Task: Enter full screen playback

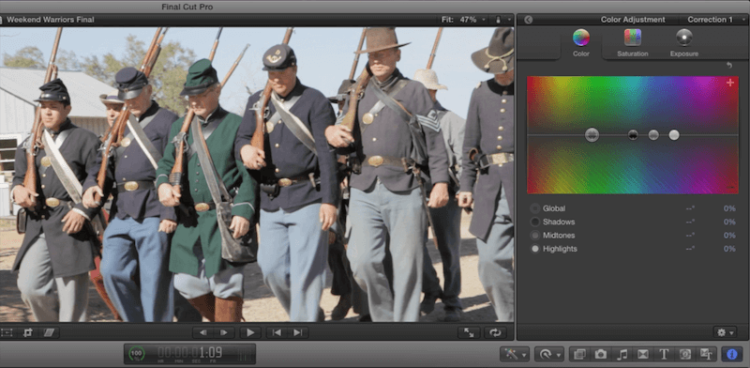Action: pyautogui.click(x=469, y=333)
